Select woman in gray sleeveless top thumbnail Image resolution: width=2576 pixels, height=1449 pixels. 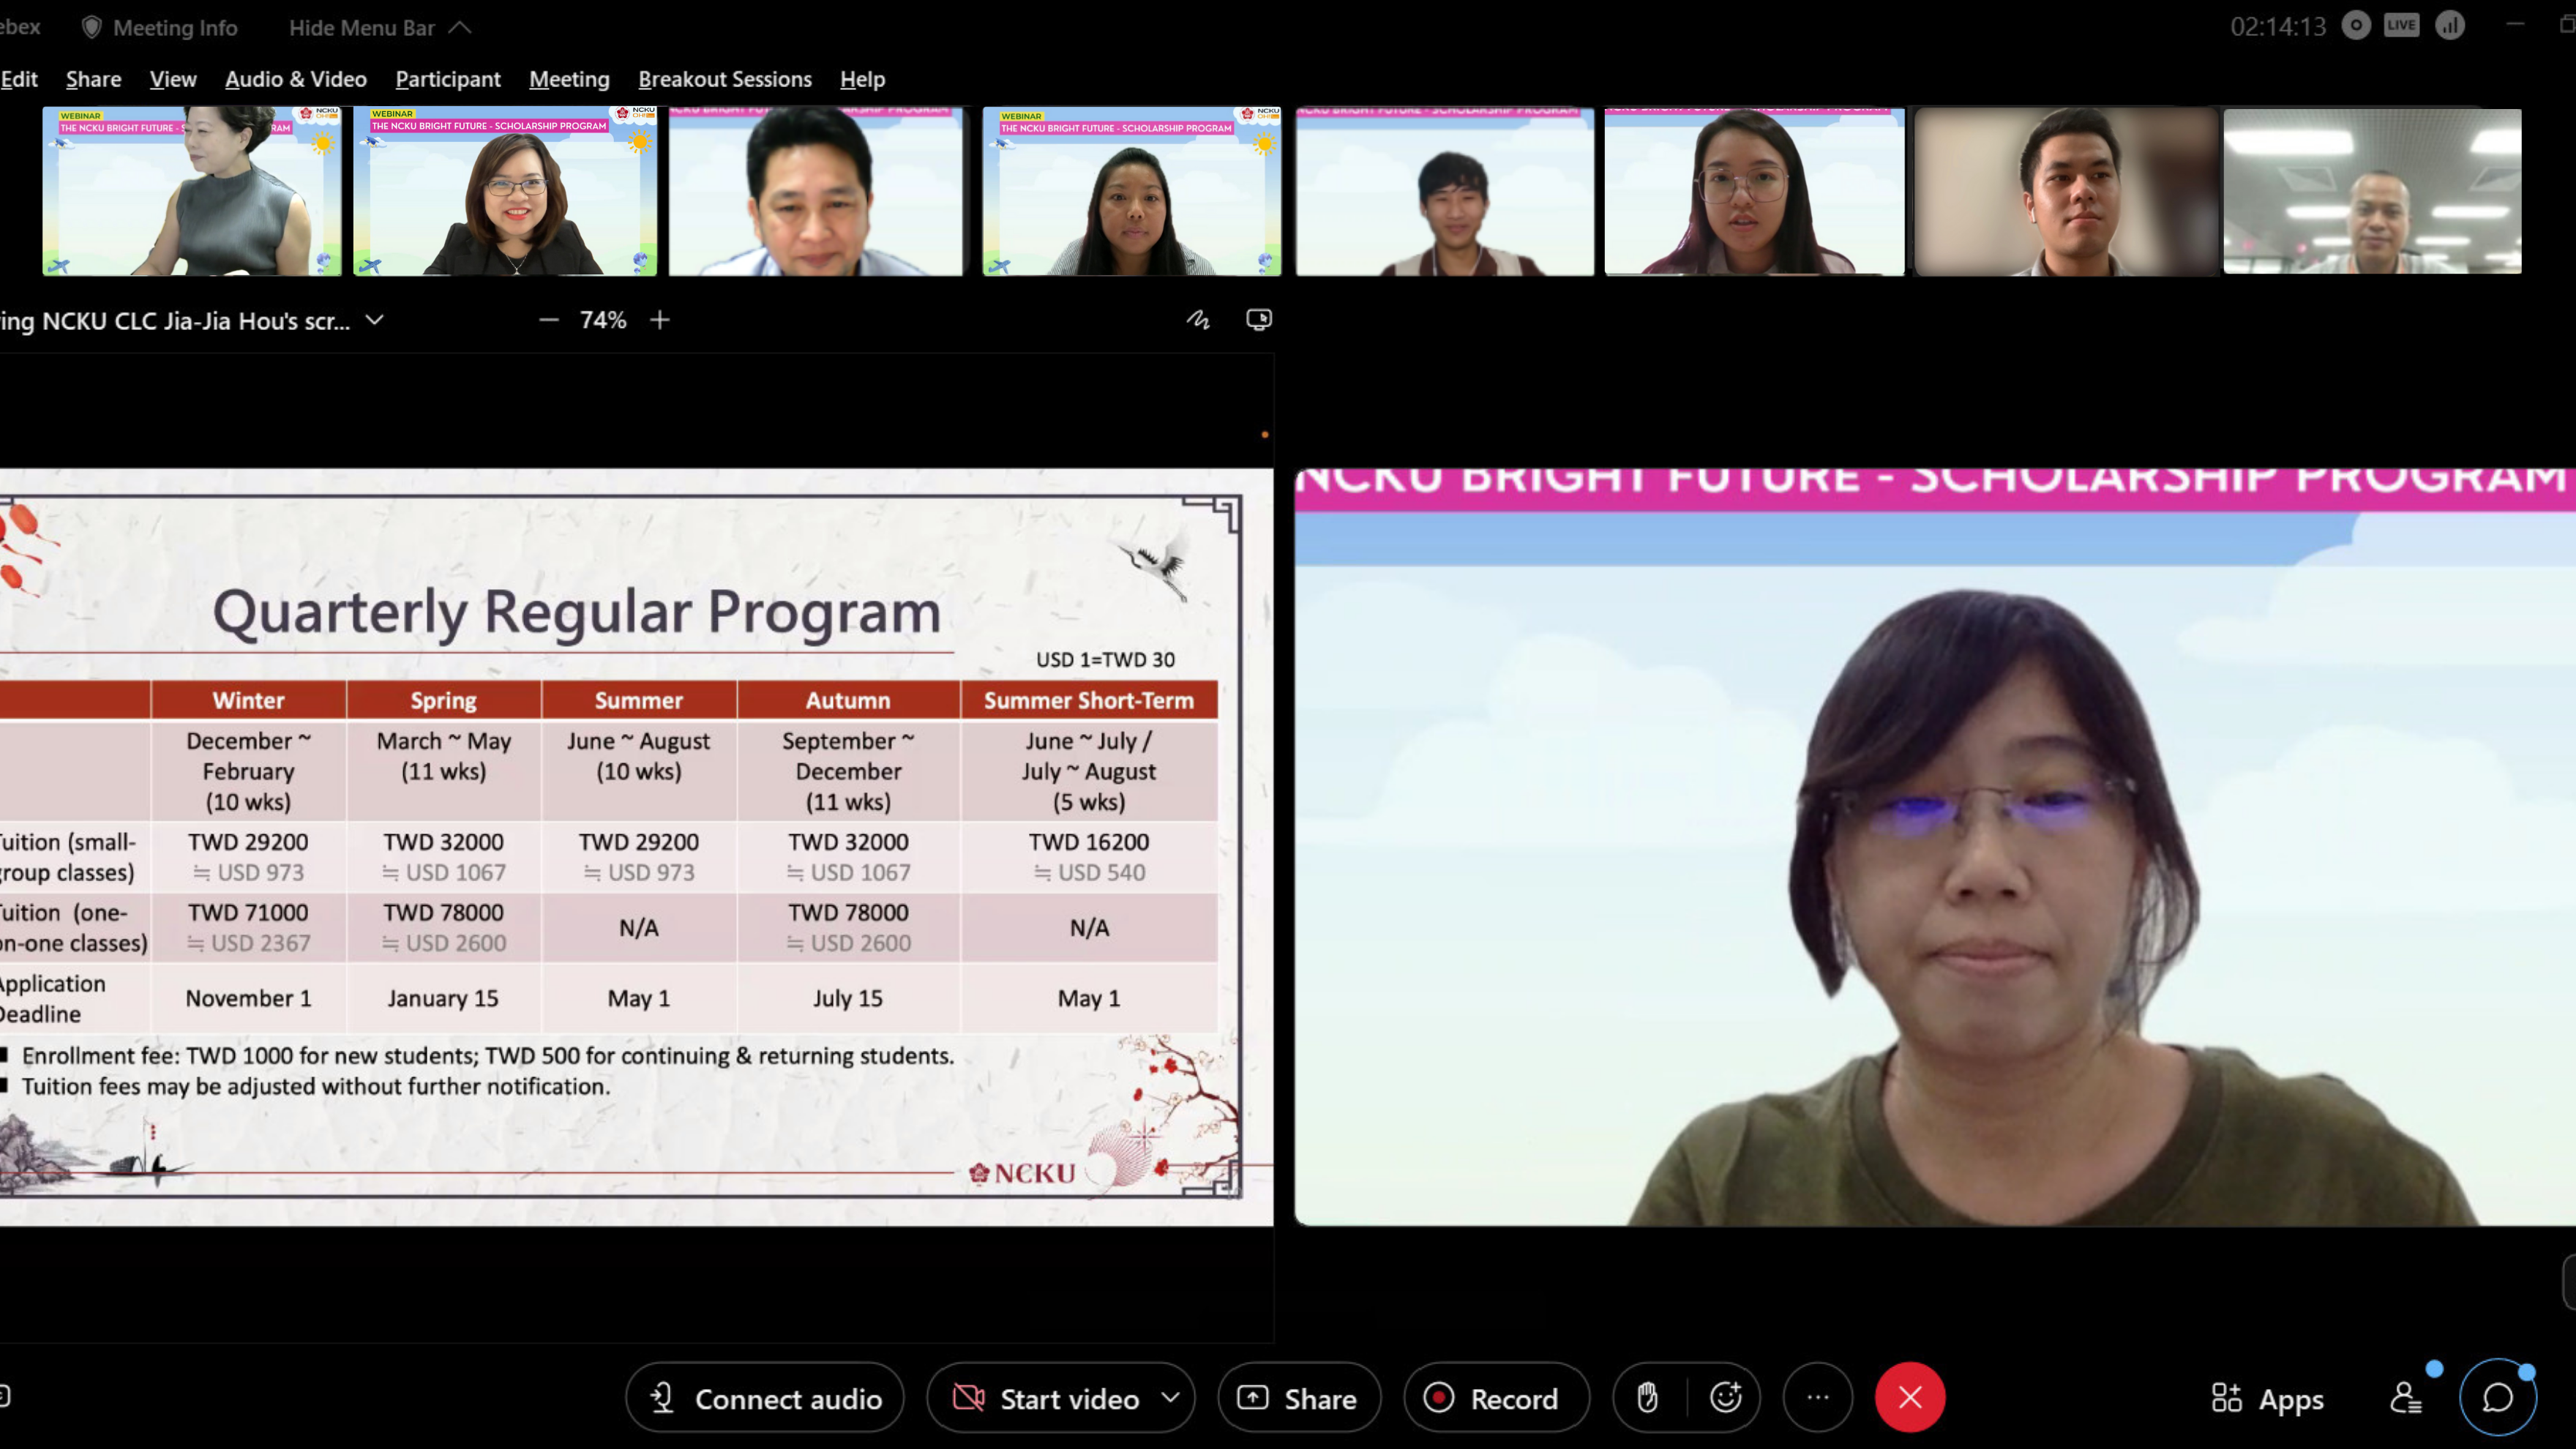tap(191, 191)
